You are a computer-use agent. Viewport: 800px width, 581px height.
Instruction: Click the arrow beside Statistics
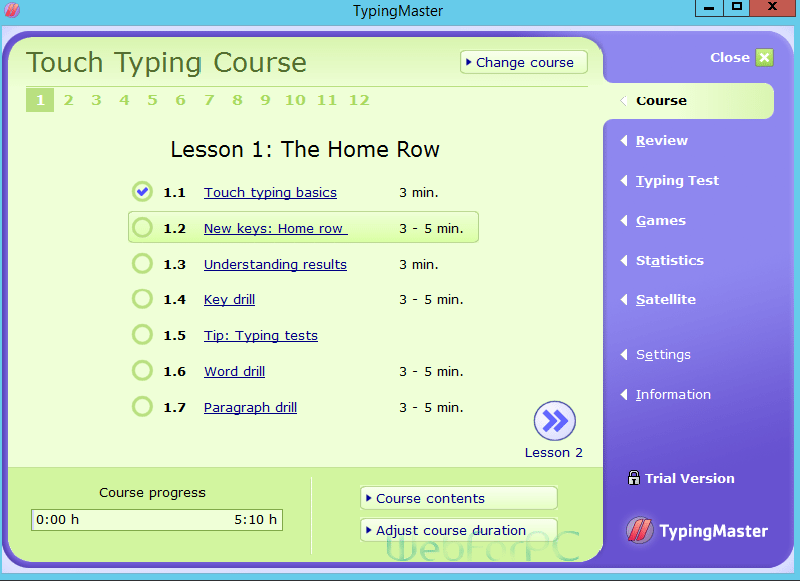click(624, 260)
